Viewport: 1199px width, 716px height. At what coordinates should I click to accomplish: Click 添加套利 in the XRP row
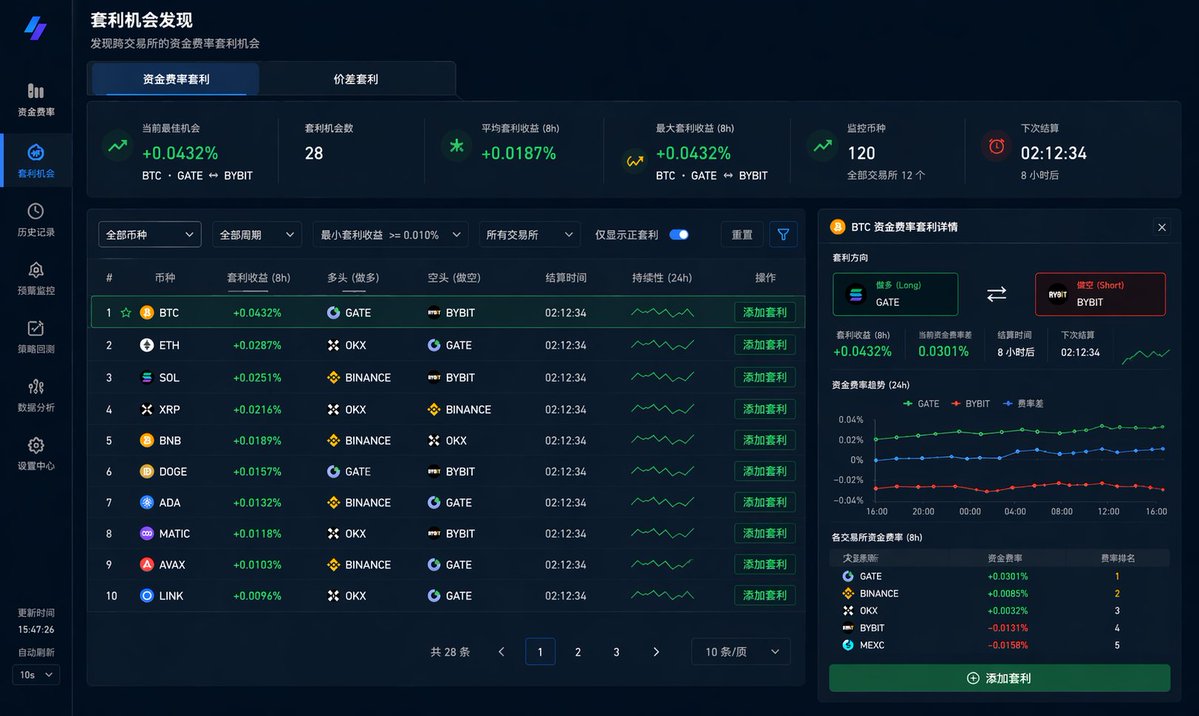(x=765, y=409)
